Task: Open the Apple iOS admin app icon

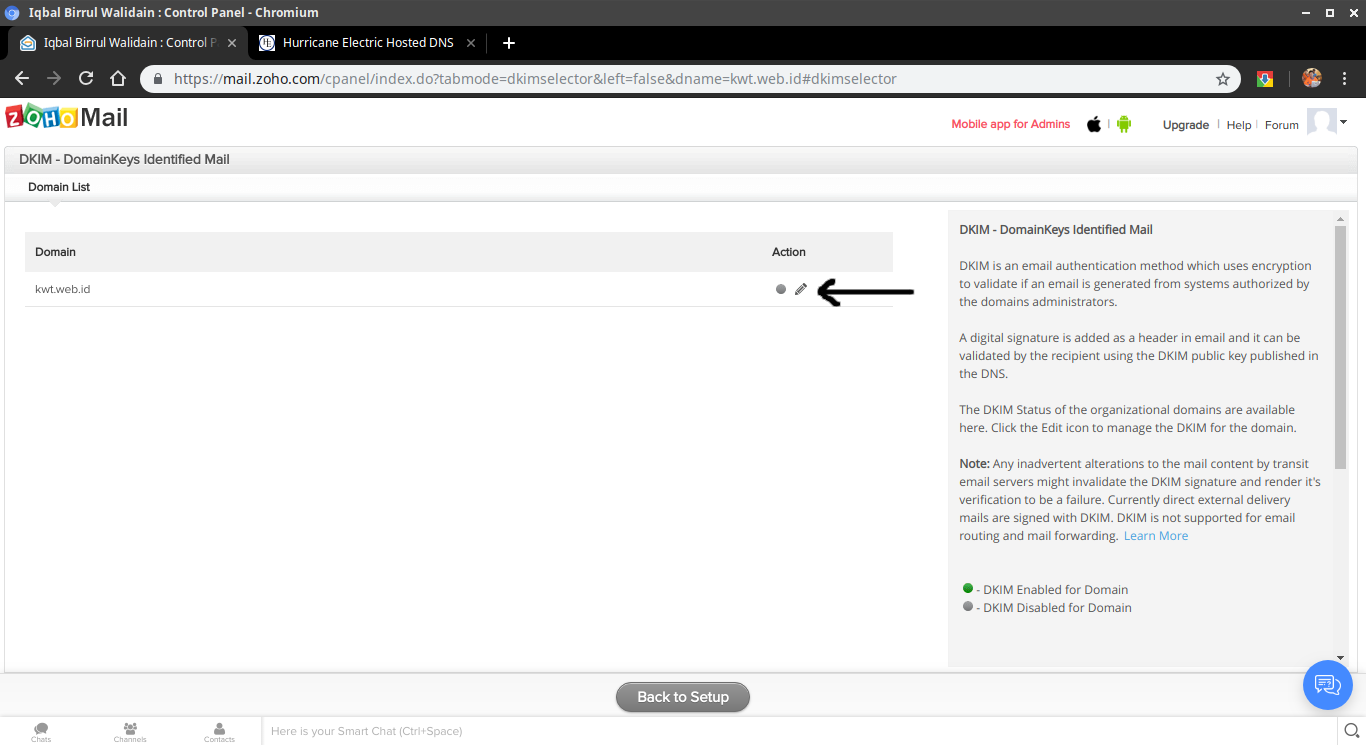Action: pyautogui.click(x=1094, y=124)
